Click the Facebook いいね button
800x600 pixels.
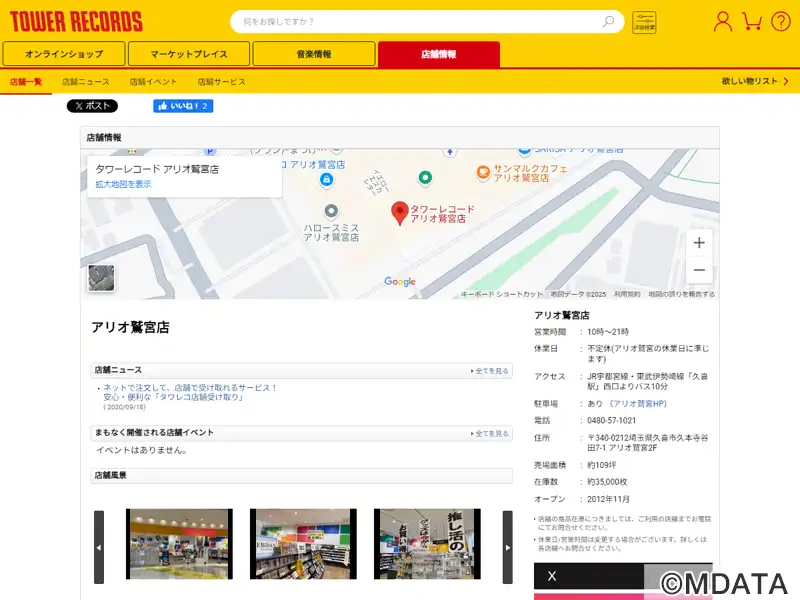click(183, 106)
